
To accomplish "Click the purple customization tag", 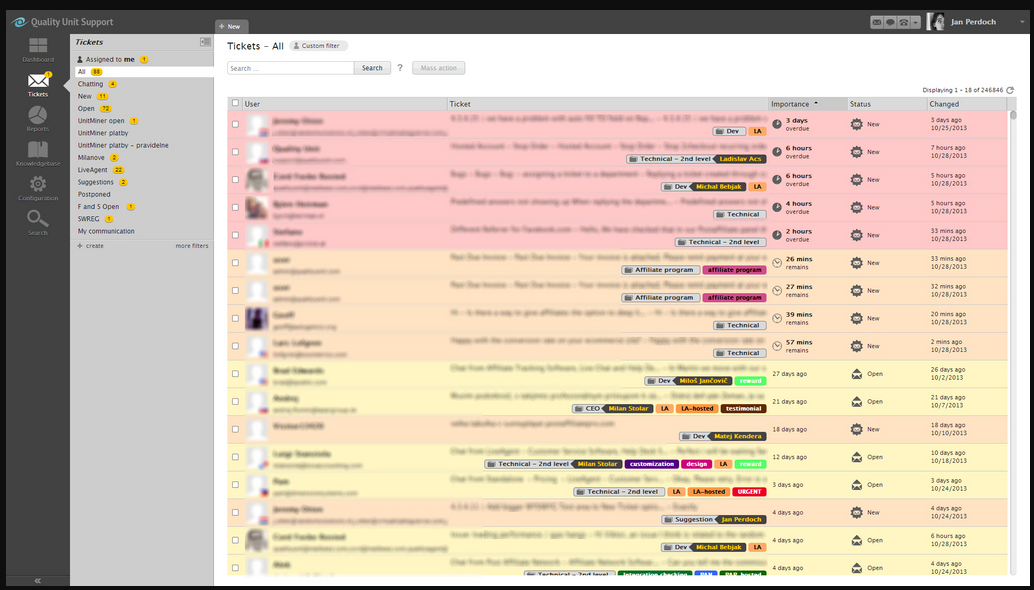I will (652, 464).
